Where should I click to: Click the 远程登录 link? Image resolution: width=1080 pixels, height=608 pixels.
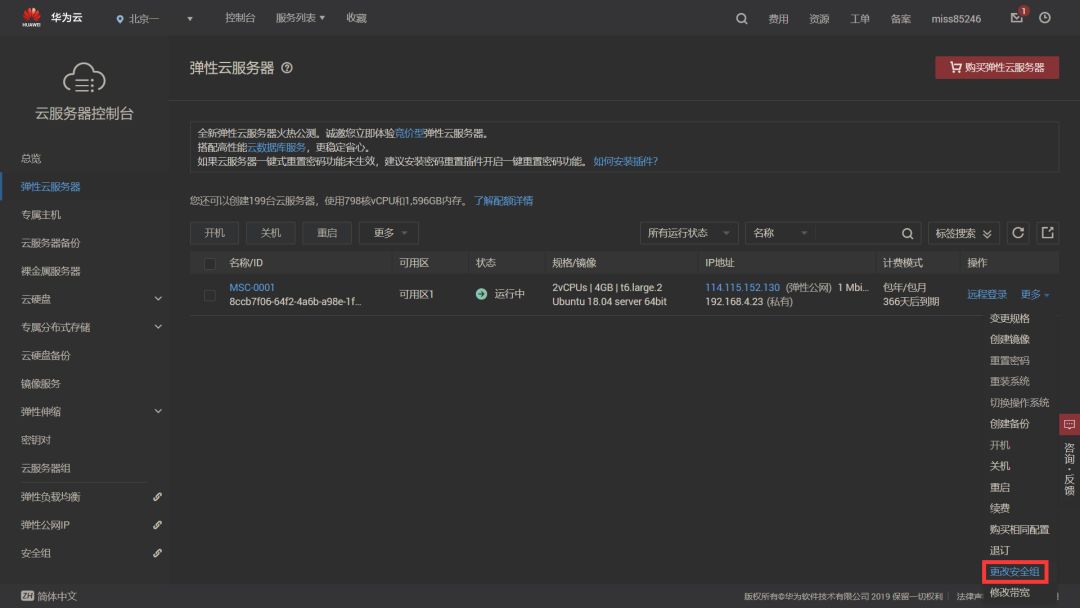click(x=987, y=295)
